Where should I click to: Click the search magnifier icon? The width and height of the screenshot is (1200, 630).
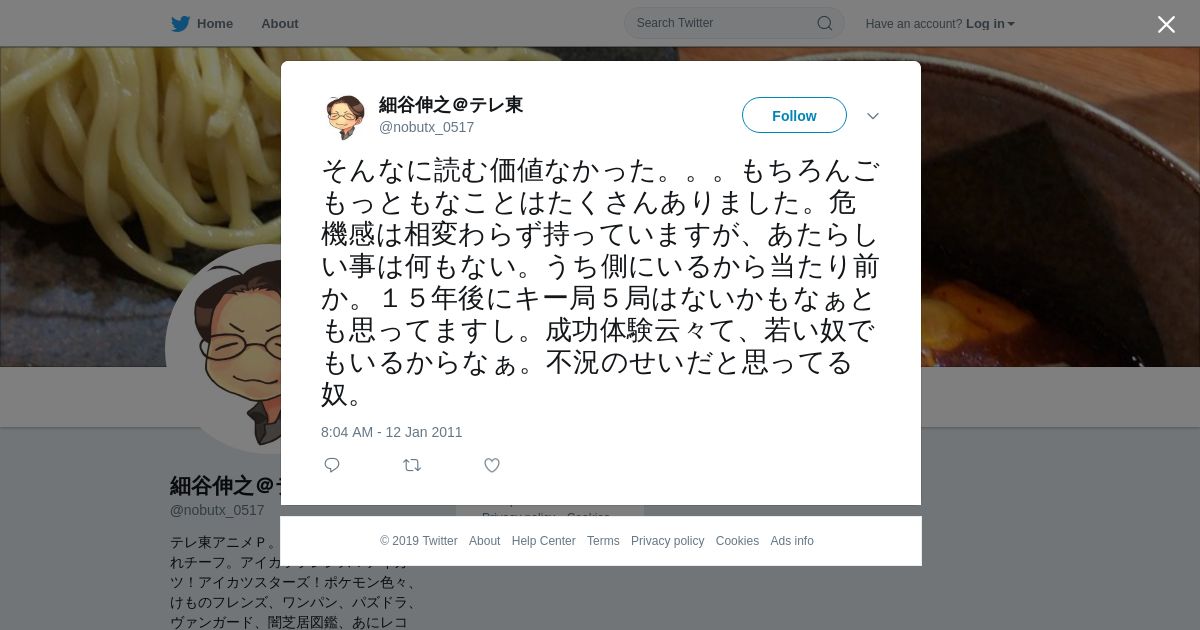click(x=825, y=23)
